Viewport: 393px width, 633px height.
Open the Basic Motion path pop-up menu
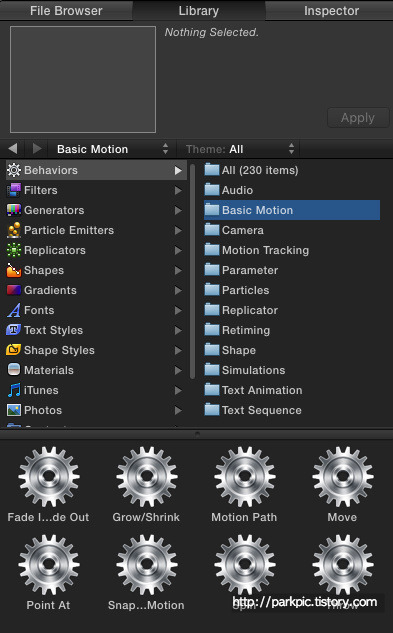coord(112,149)
